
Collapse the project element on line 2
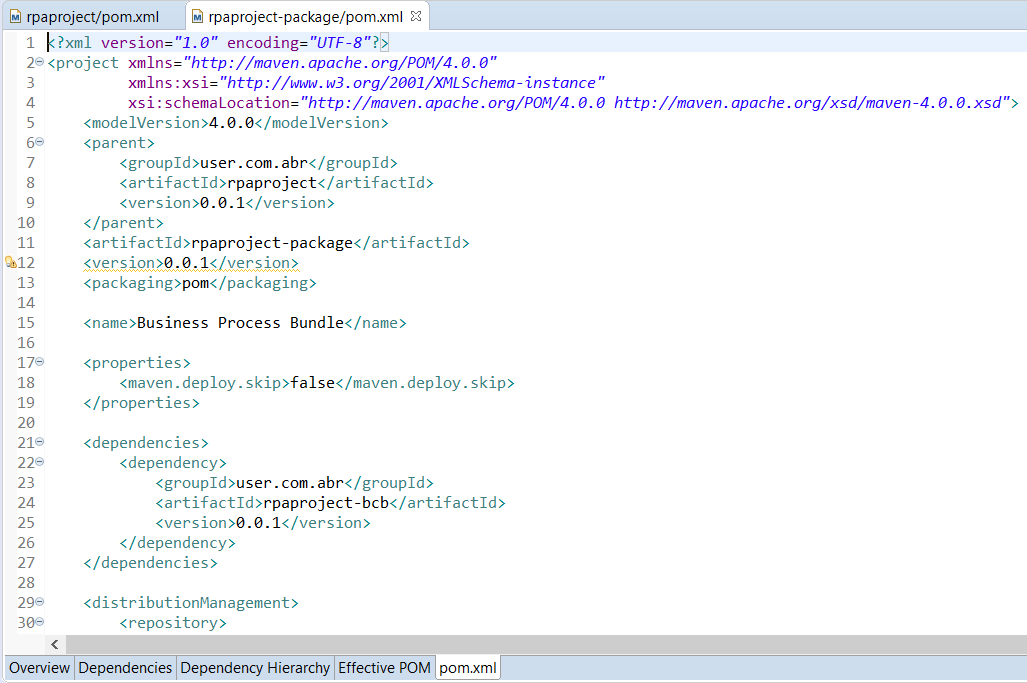[39, 62]
